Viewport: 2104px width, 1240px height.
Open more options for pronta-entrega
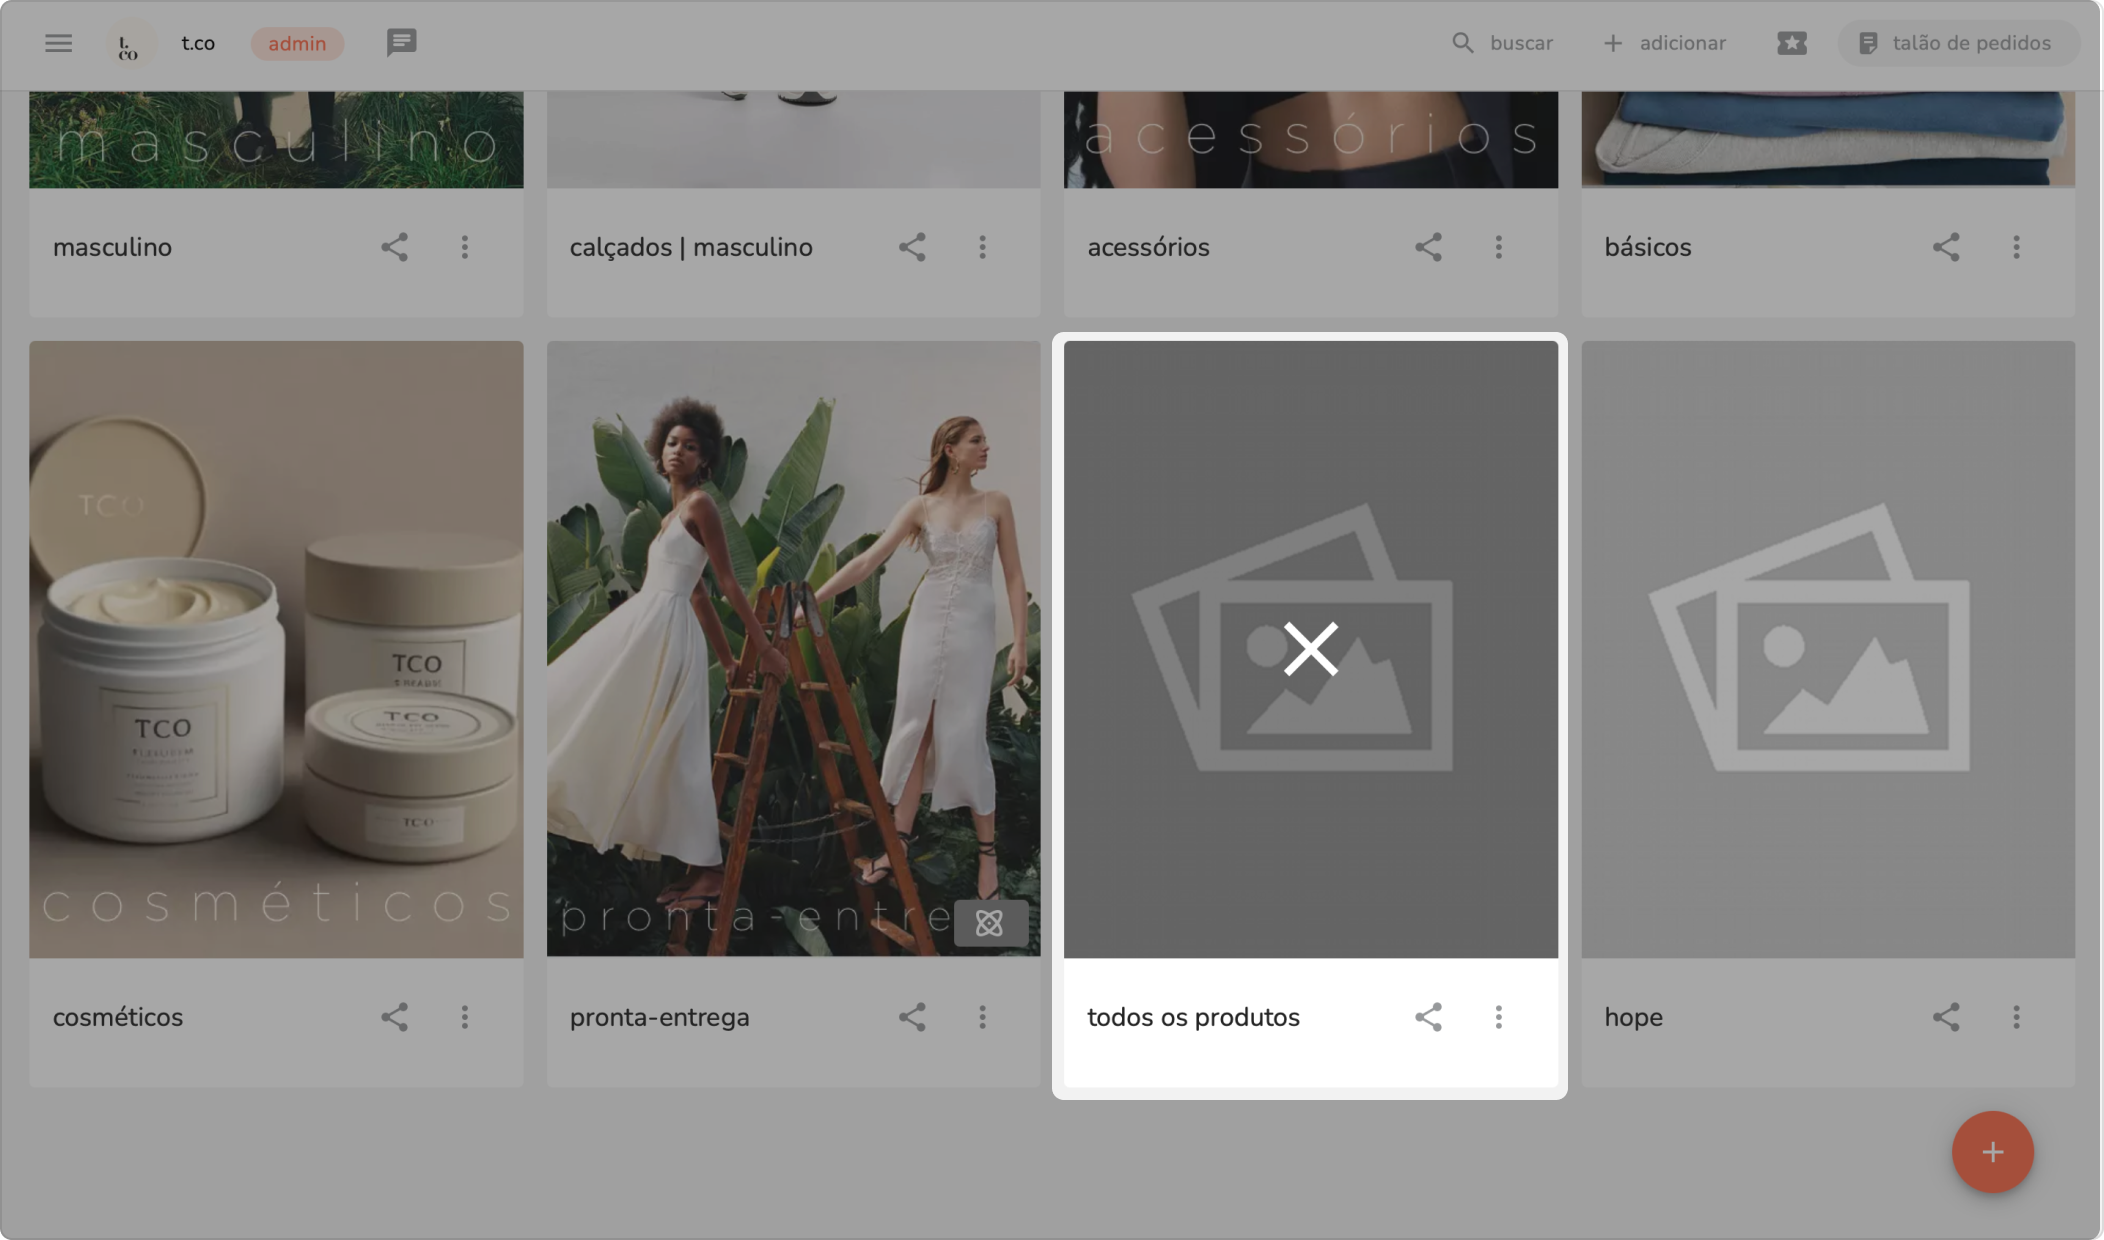coord(982,1017)
